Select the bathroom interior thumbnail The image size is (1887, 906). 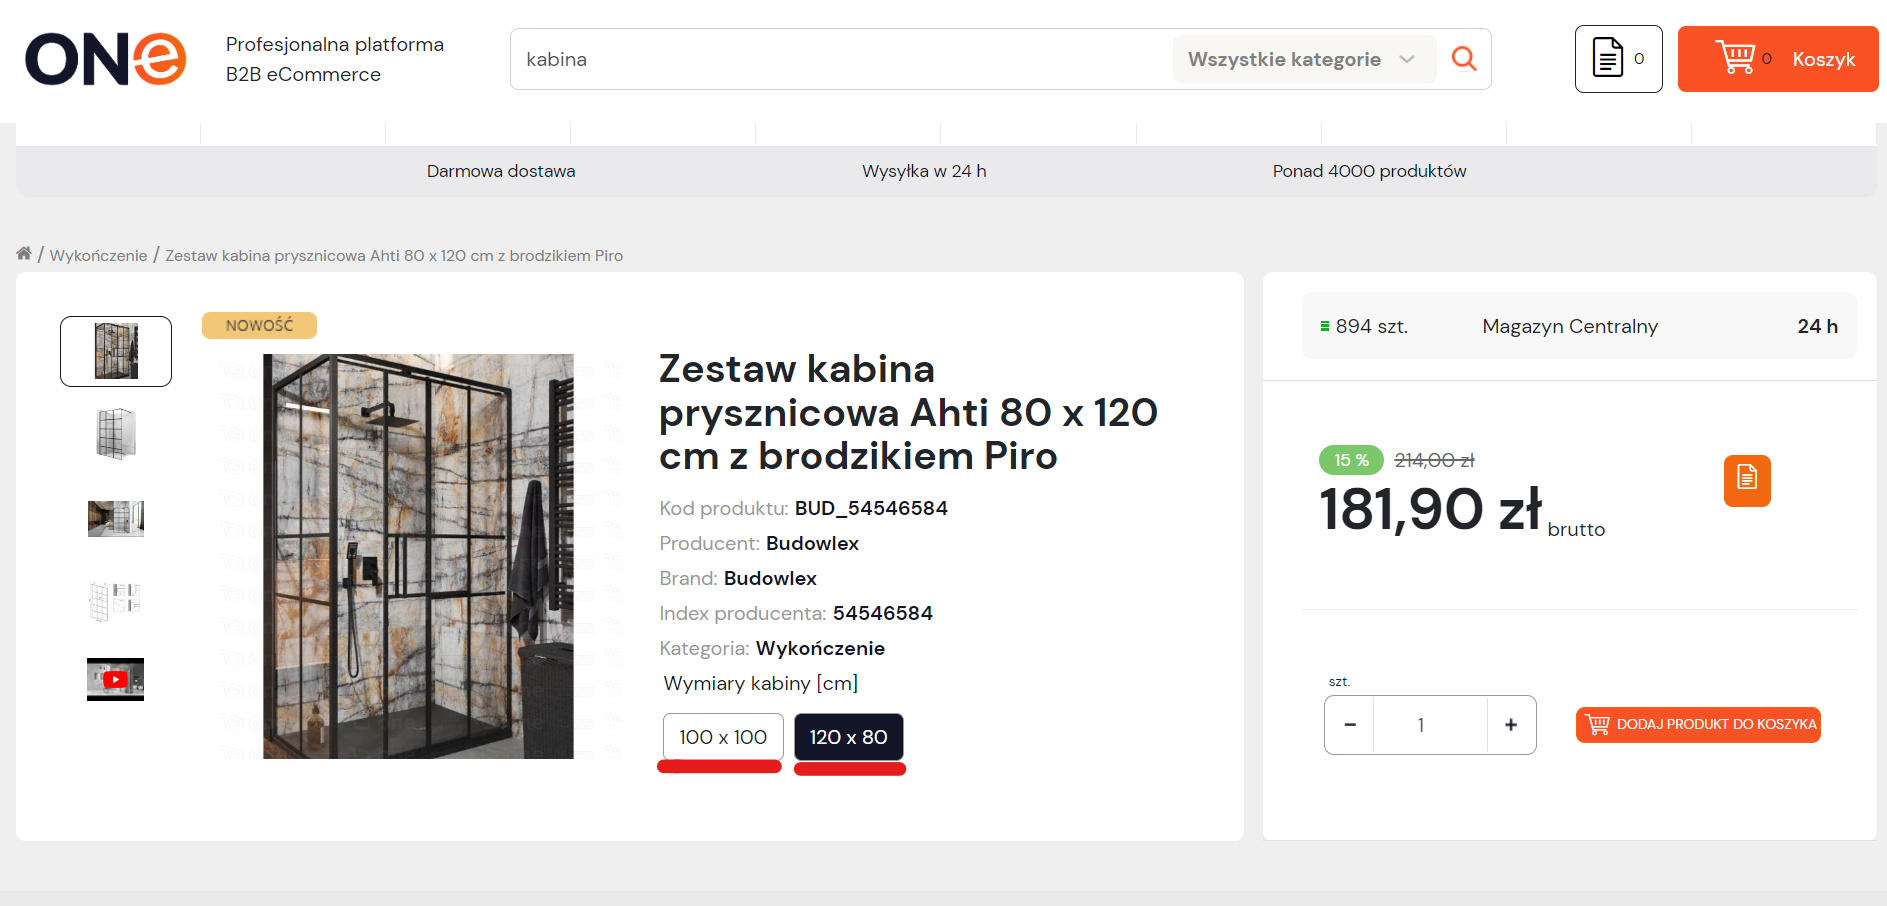[116, 519]
